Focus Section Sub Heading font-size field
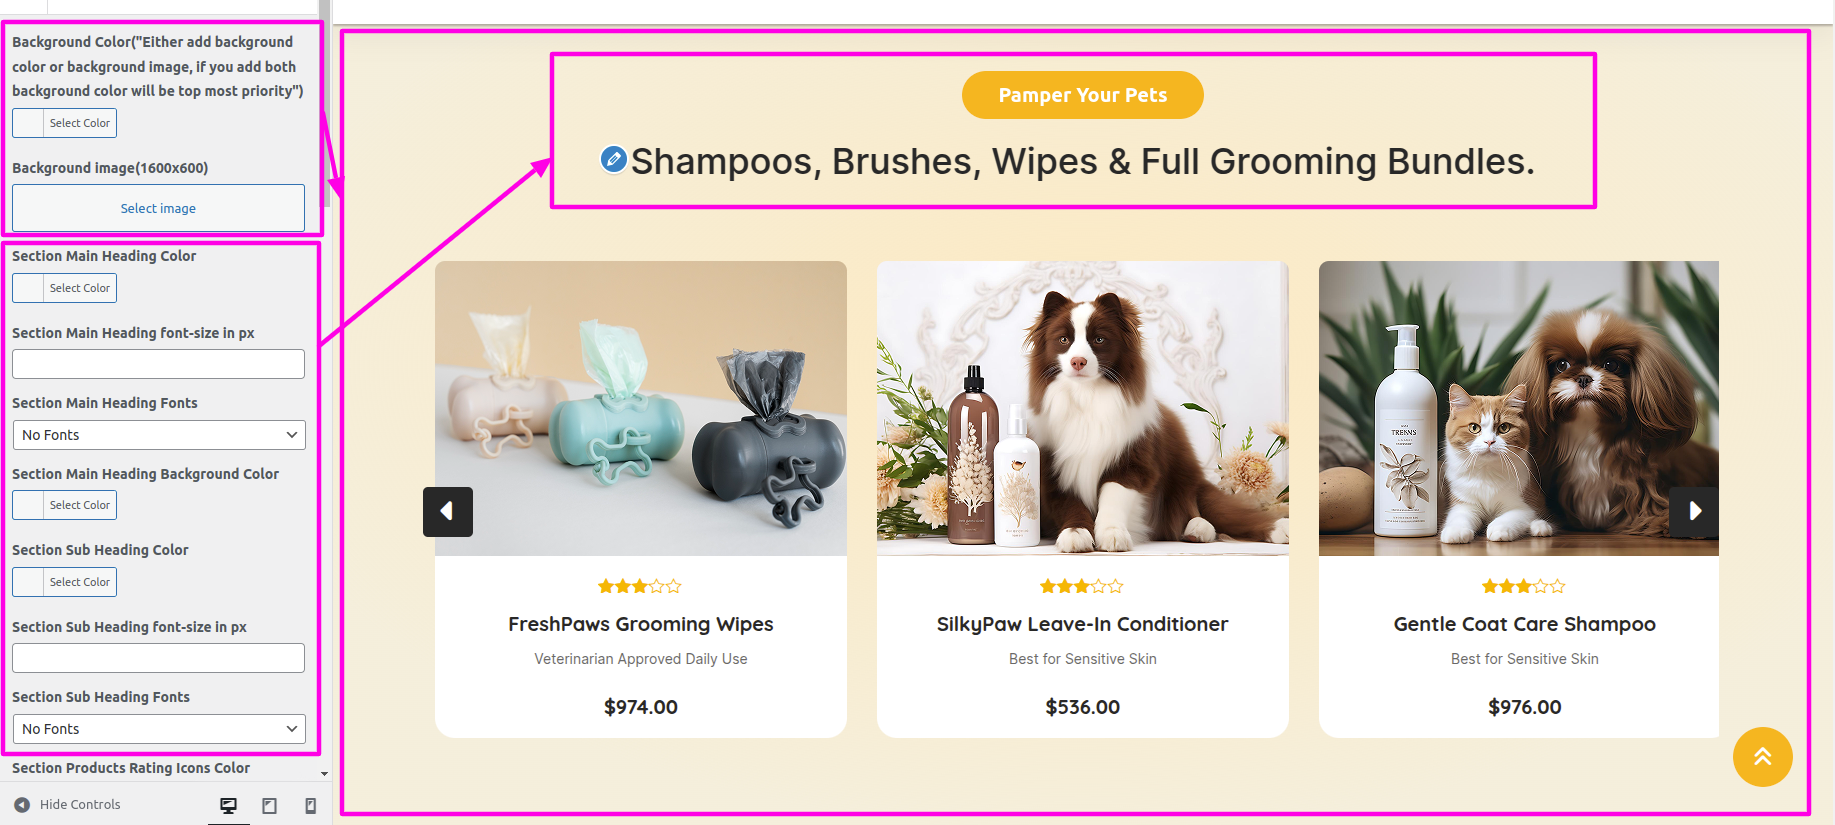1835x825 pixels. pyautogui.click(x=159, y=658)
